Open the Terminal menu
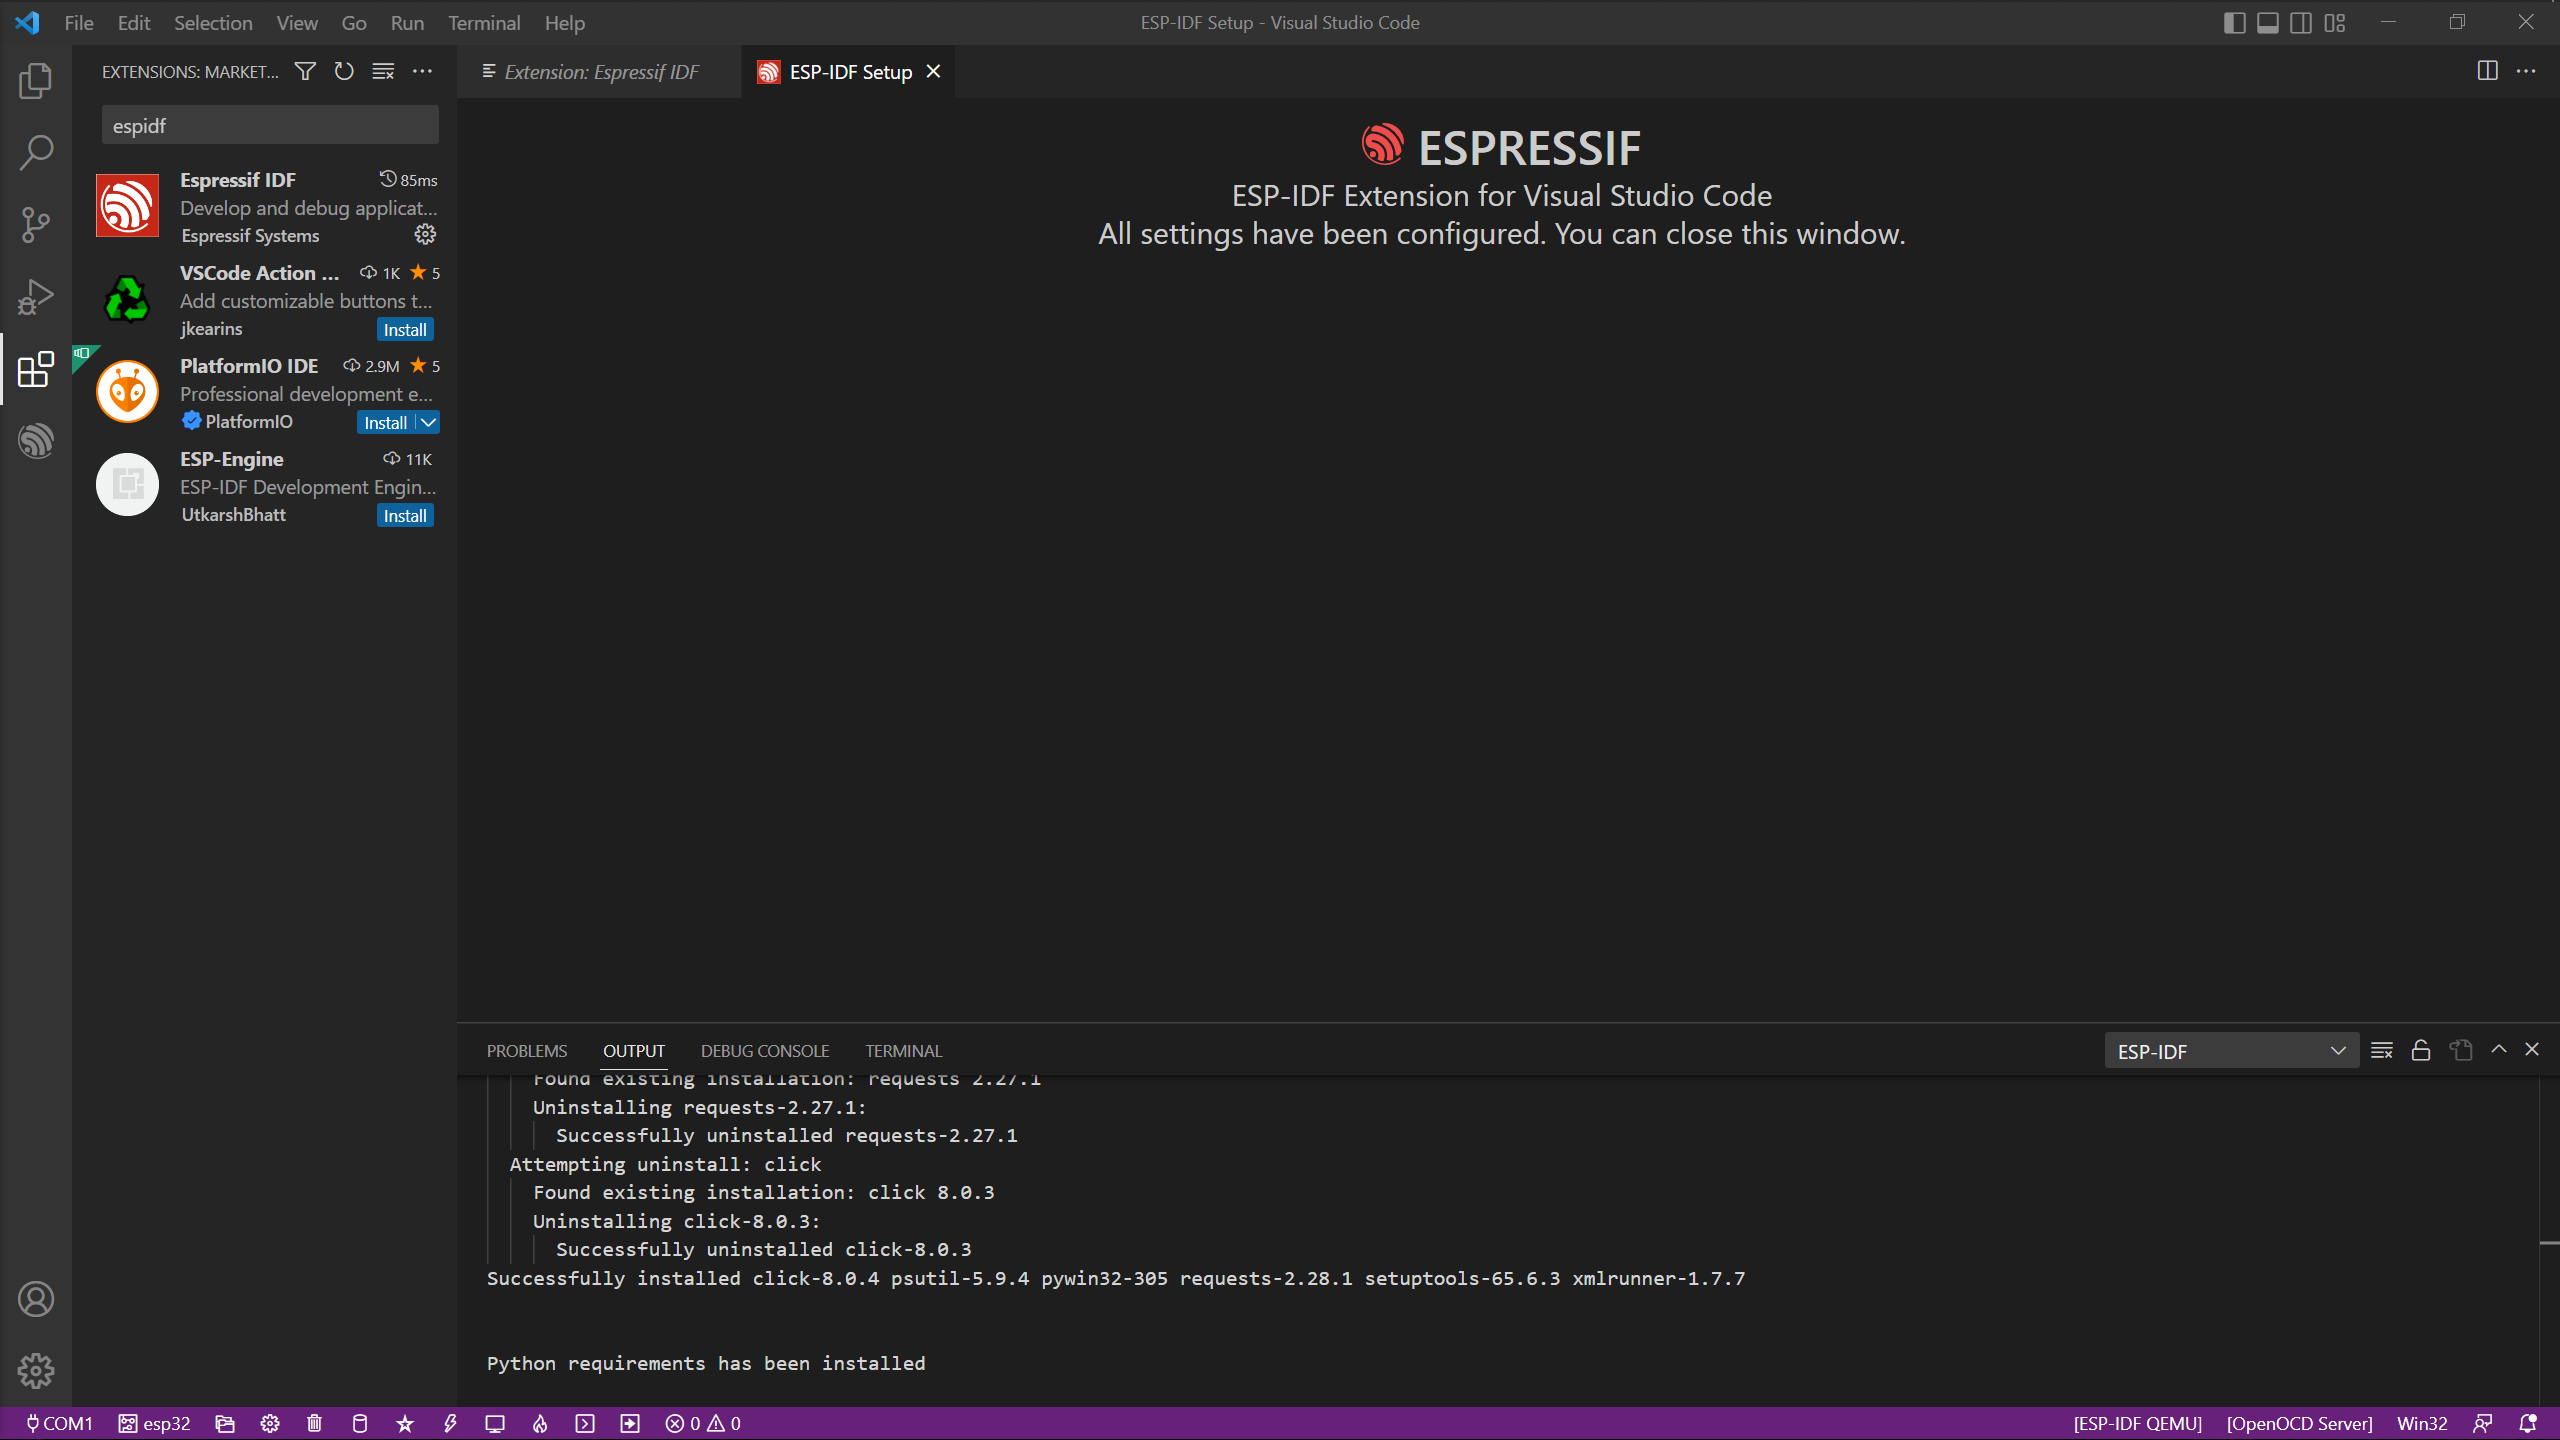Screen dimensions: 2560x1440 [x=484, y=22]
